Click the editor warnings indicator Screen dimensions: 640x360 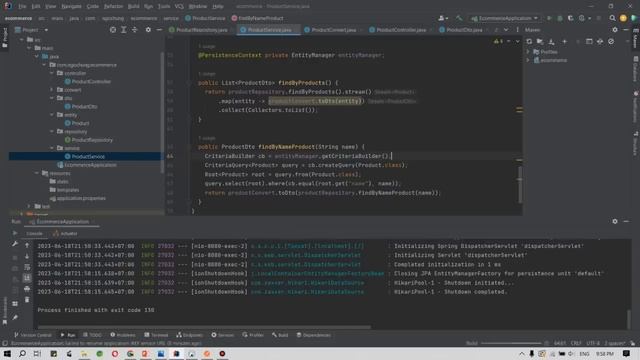tap(499, 41)
